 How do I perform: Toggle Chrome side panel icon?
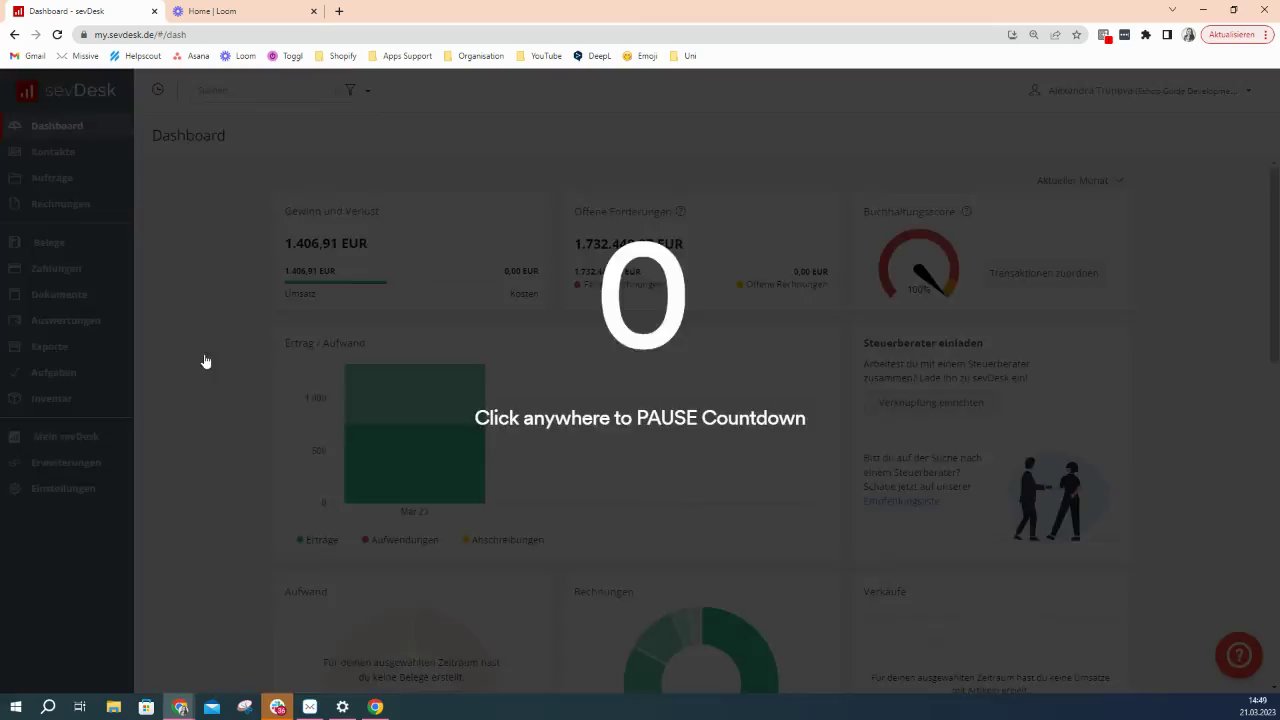tap(1167, 35)
